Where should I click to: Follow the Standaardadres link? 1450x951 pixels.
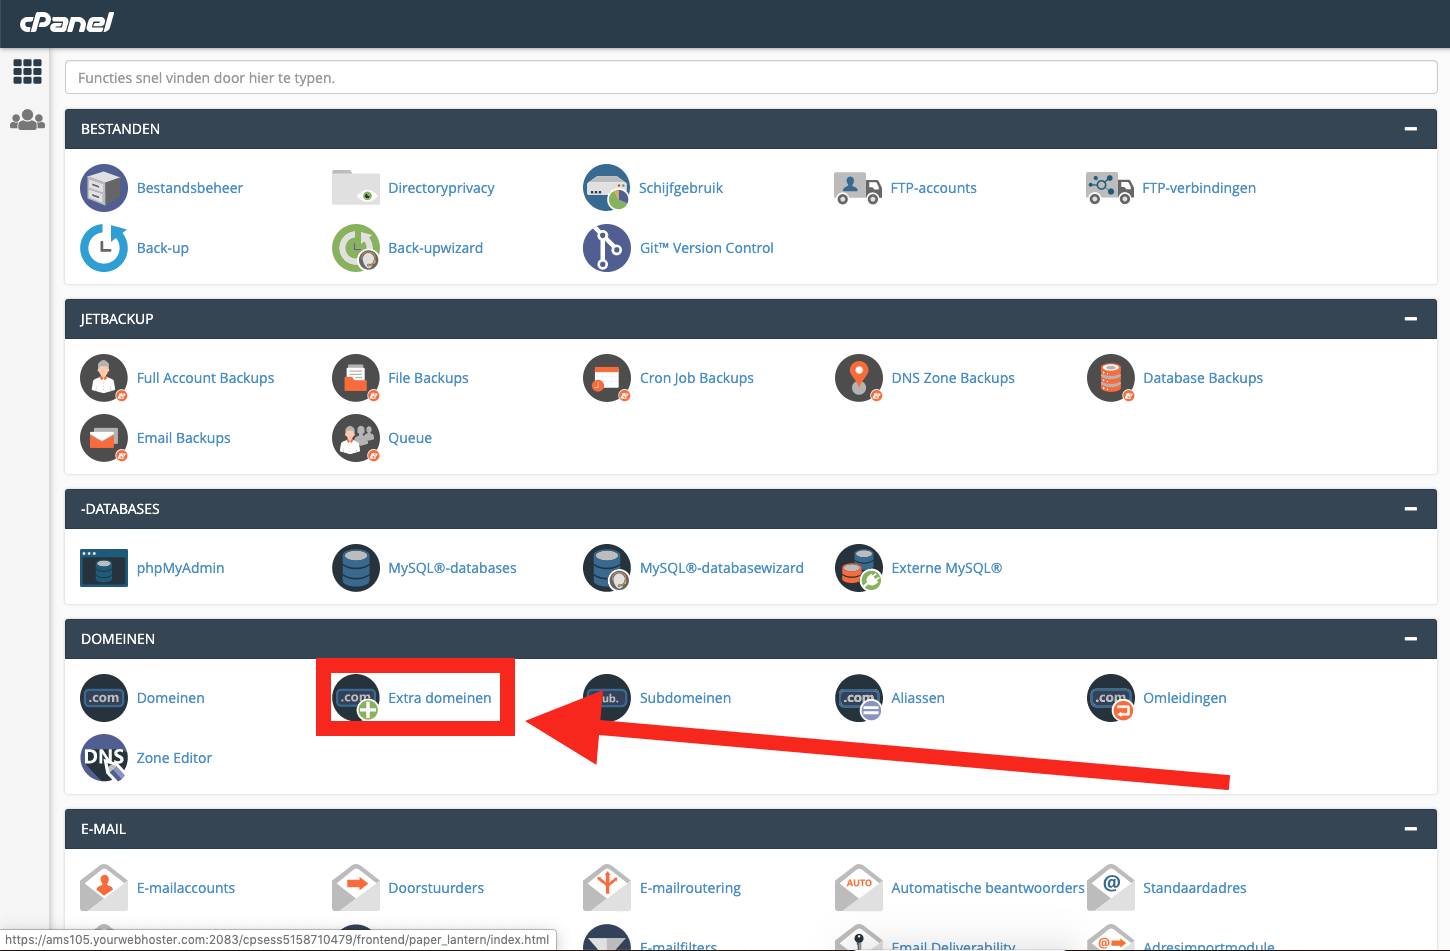click(1195, 888)
